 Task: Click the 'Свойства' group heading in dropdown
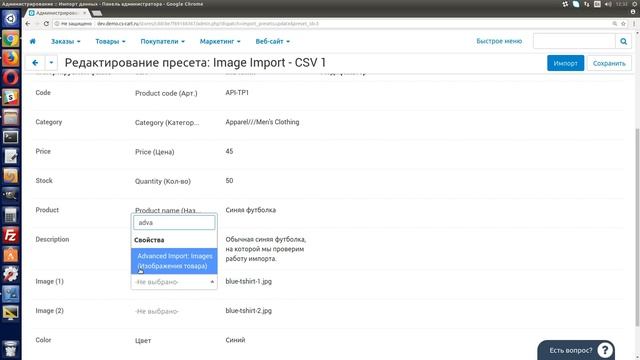pos(149,240)
